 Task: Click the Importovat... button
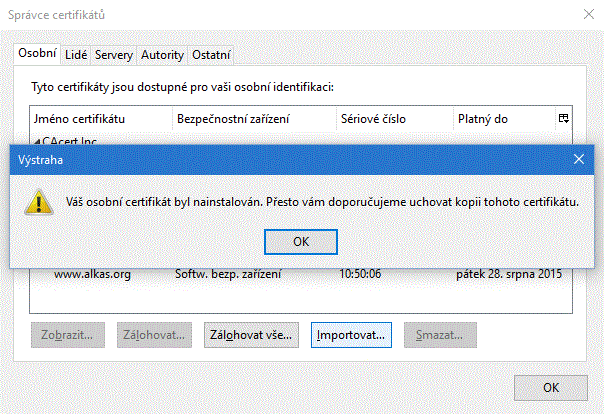[350, 334]
